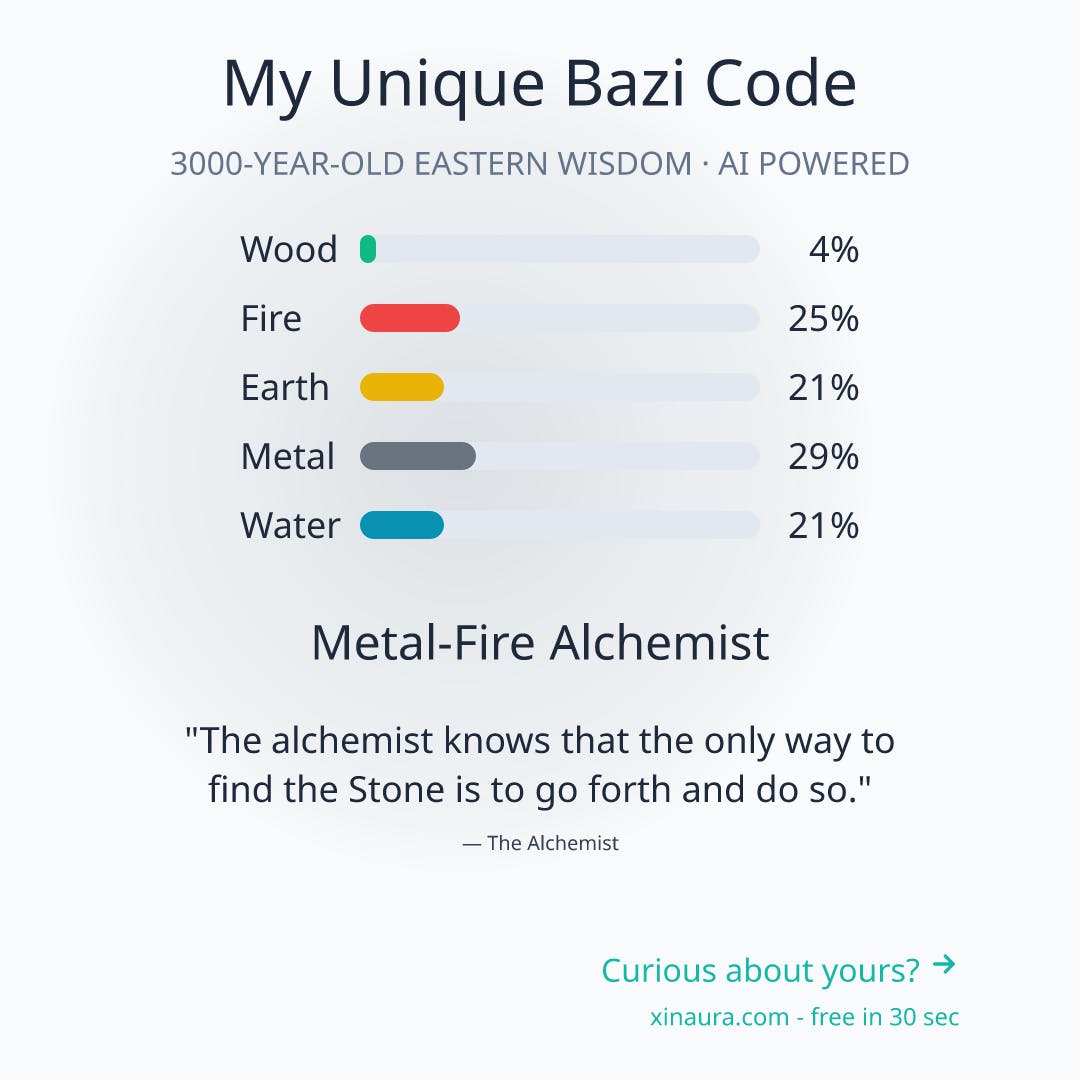
Task: Click the Fire element label
Action: (271, 318)
